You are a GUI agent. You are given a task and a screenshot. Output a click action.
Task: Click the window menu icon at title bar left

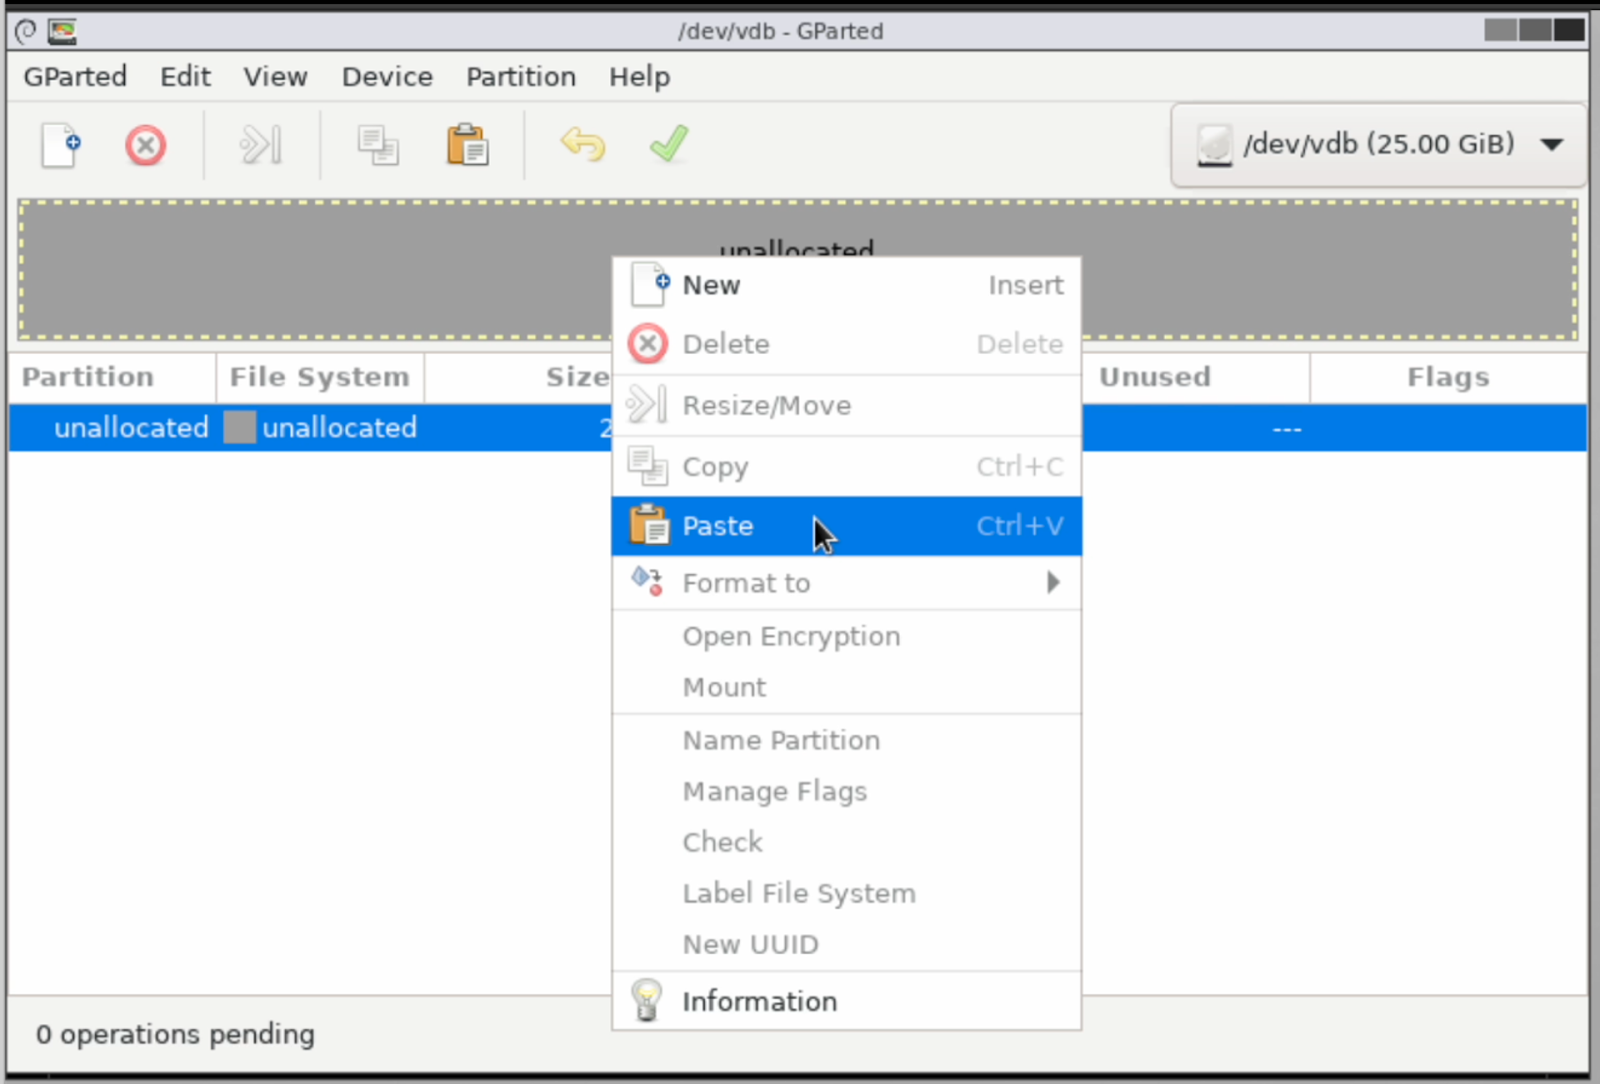[26, 32]
